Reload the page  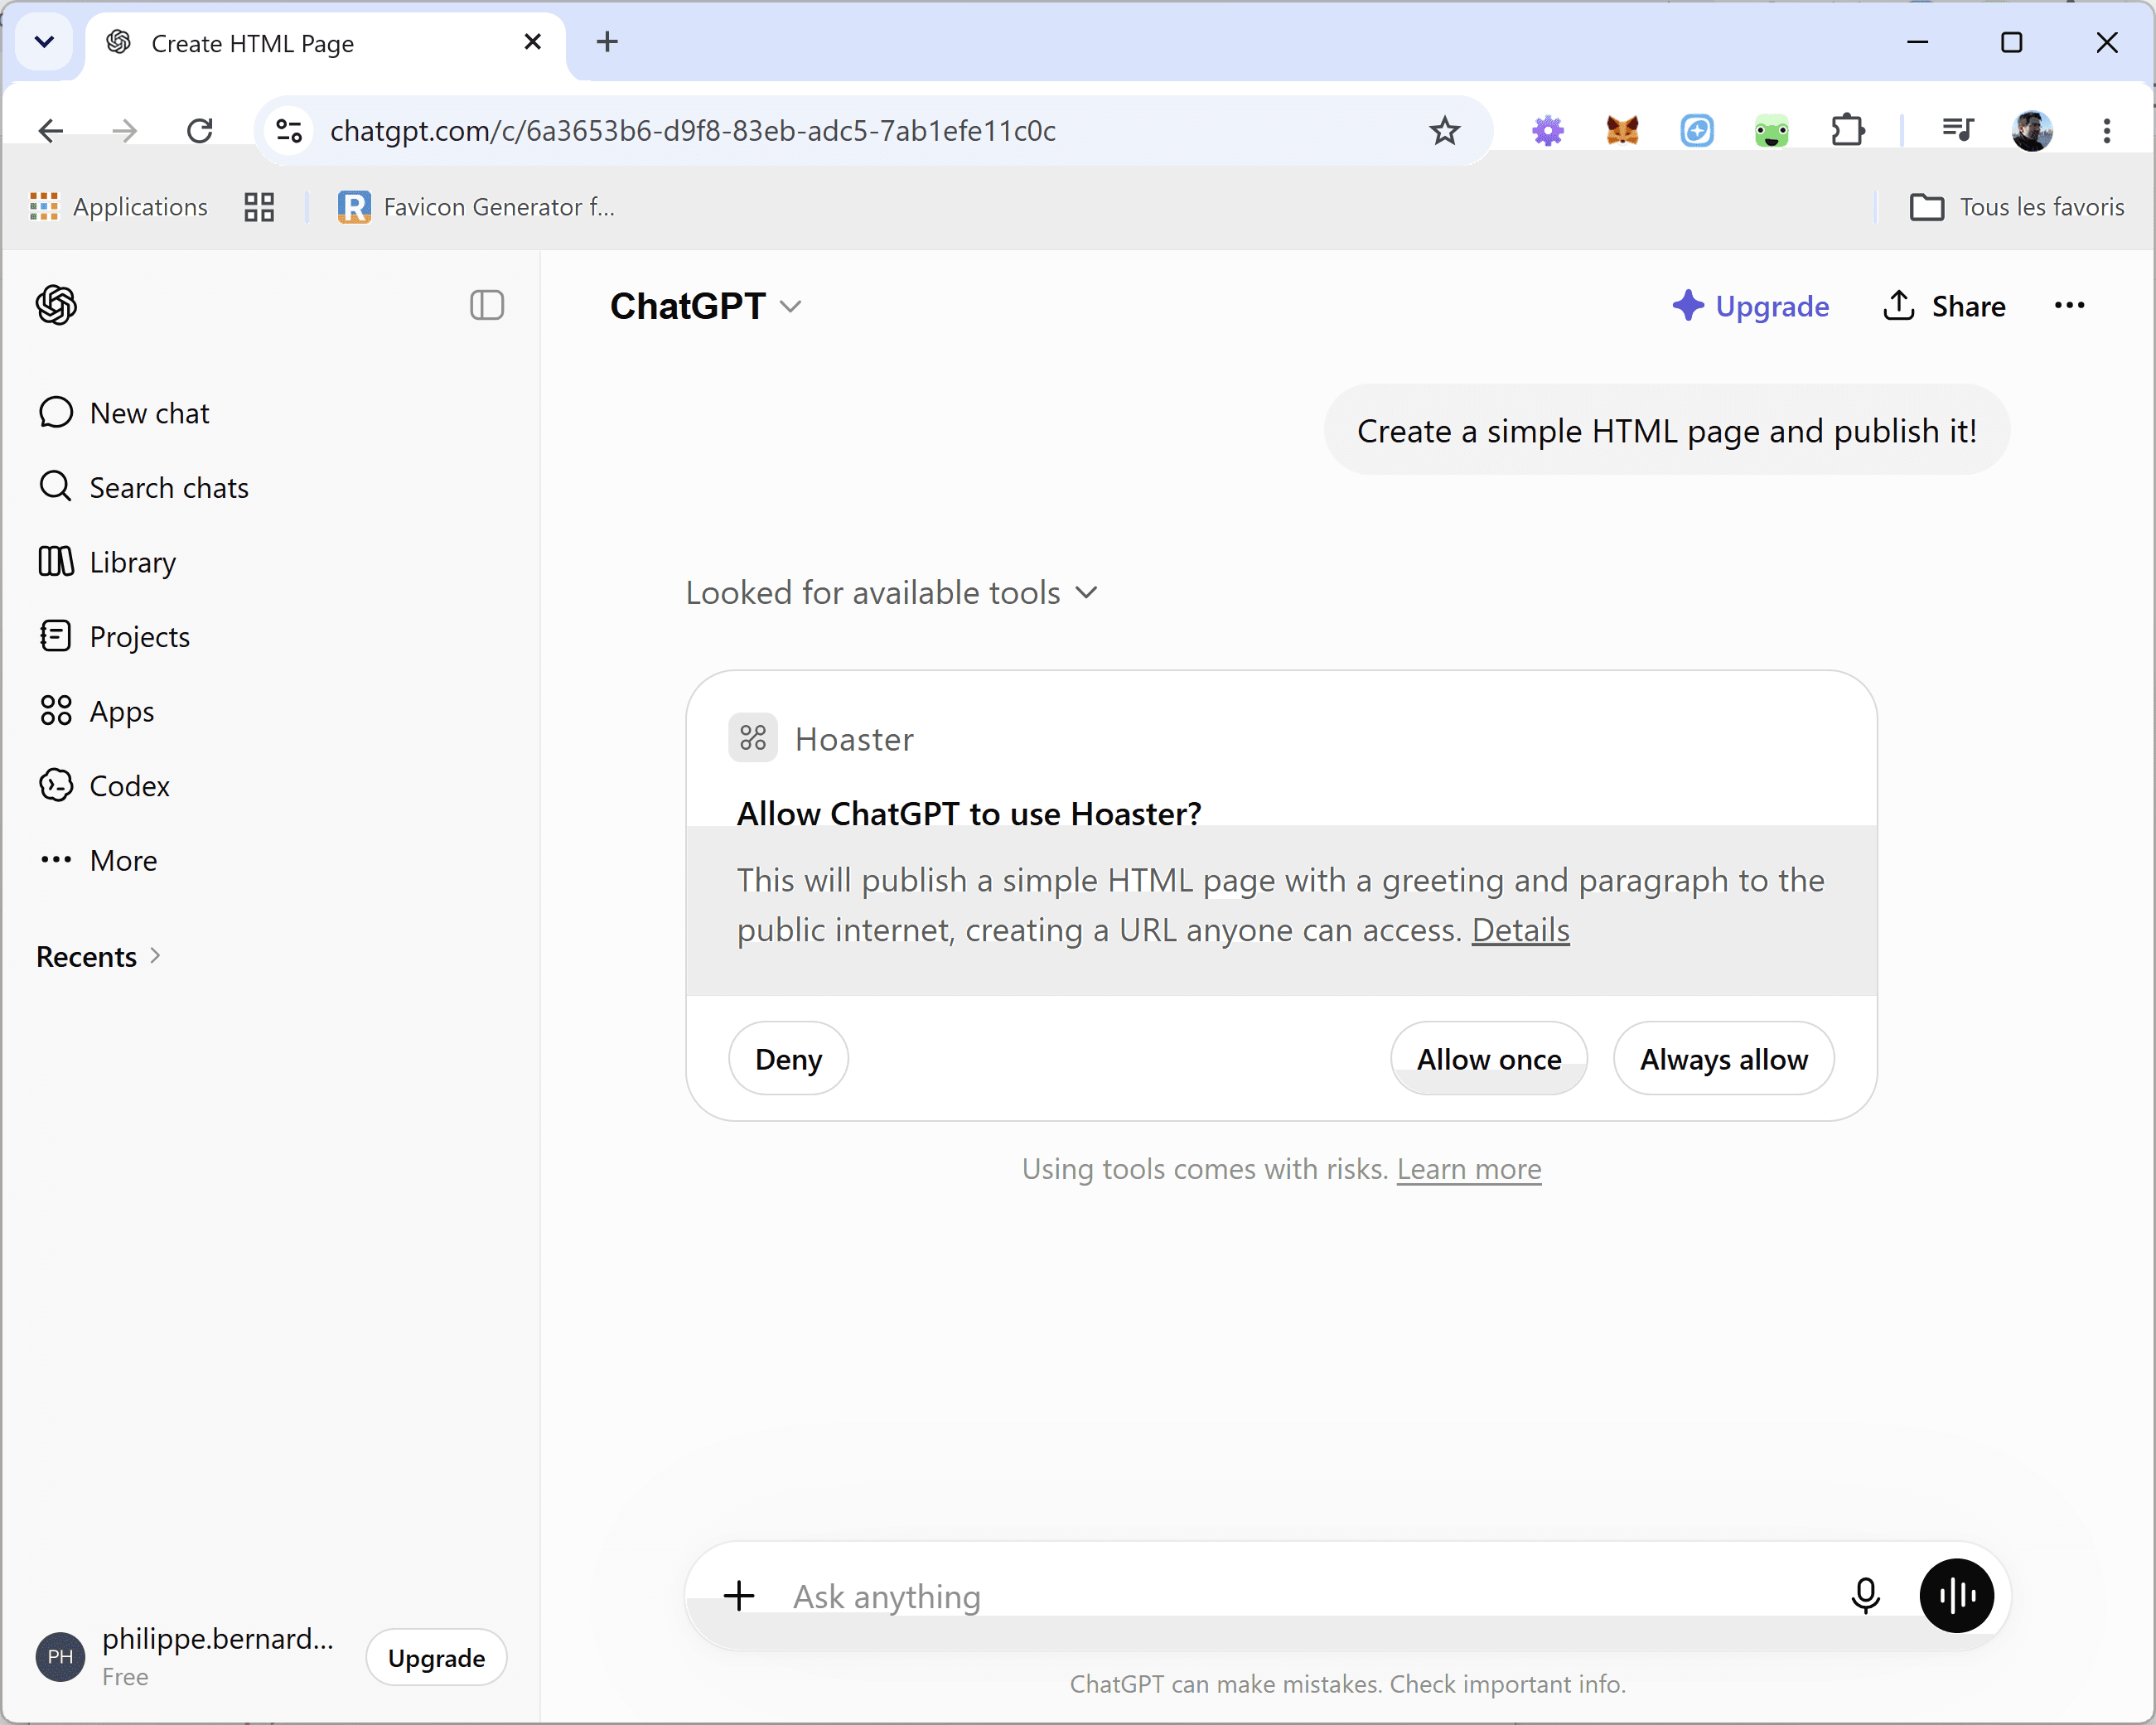199,130
